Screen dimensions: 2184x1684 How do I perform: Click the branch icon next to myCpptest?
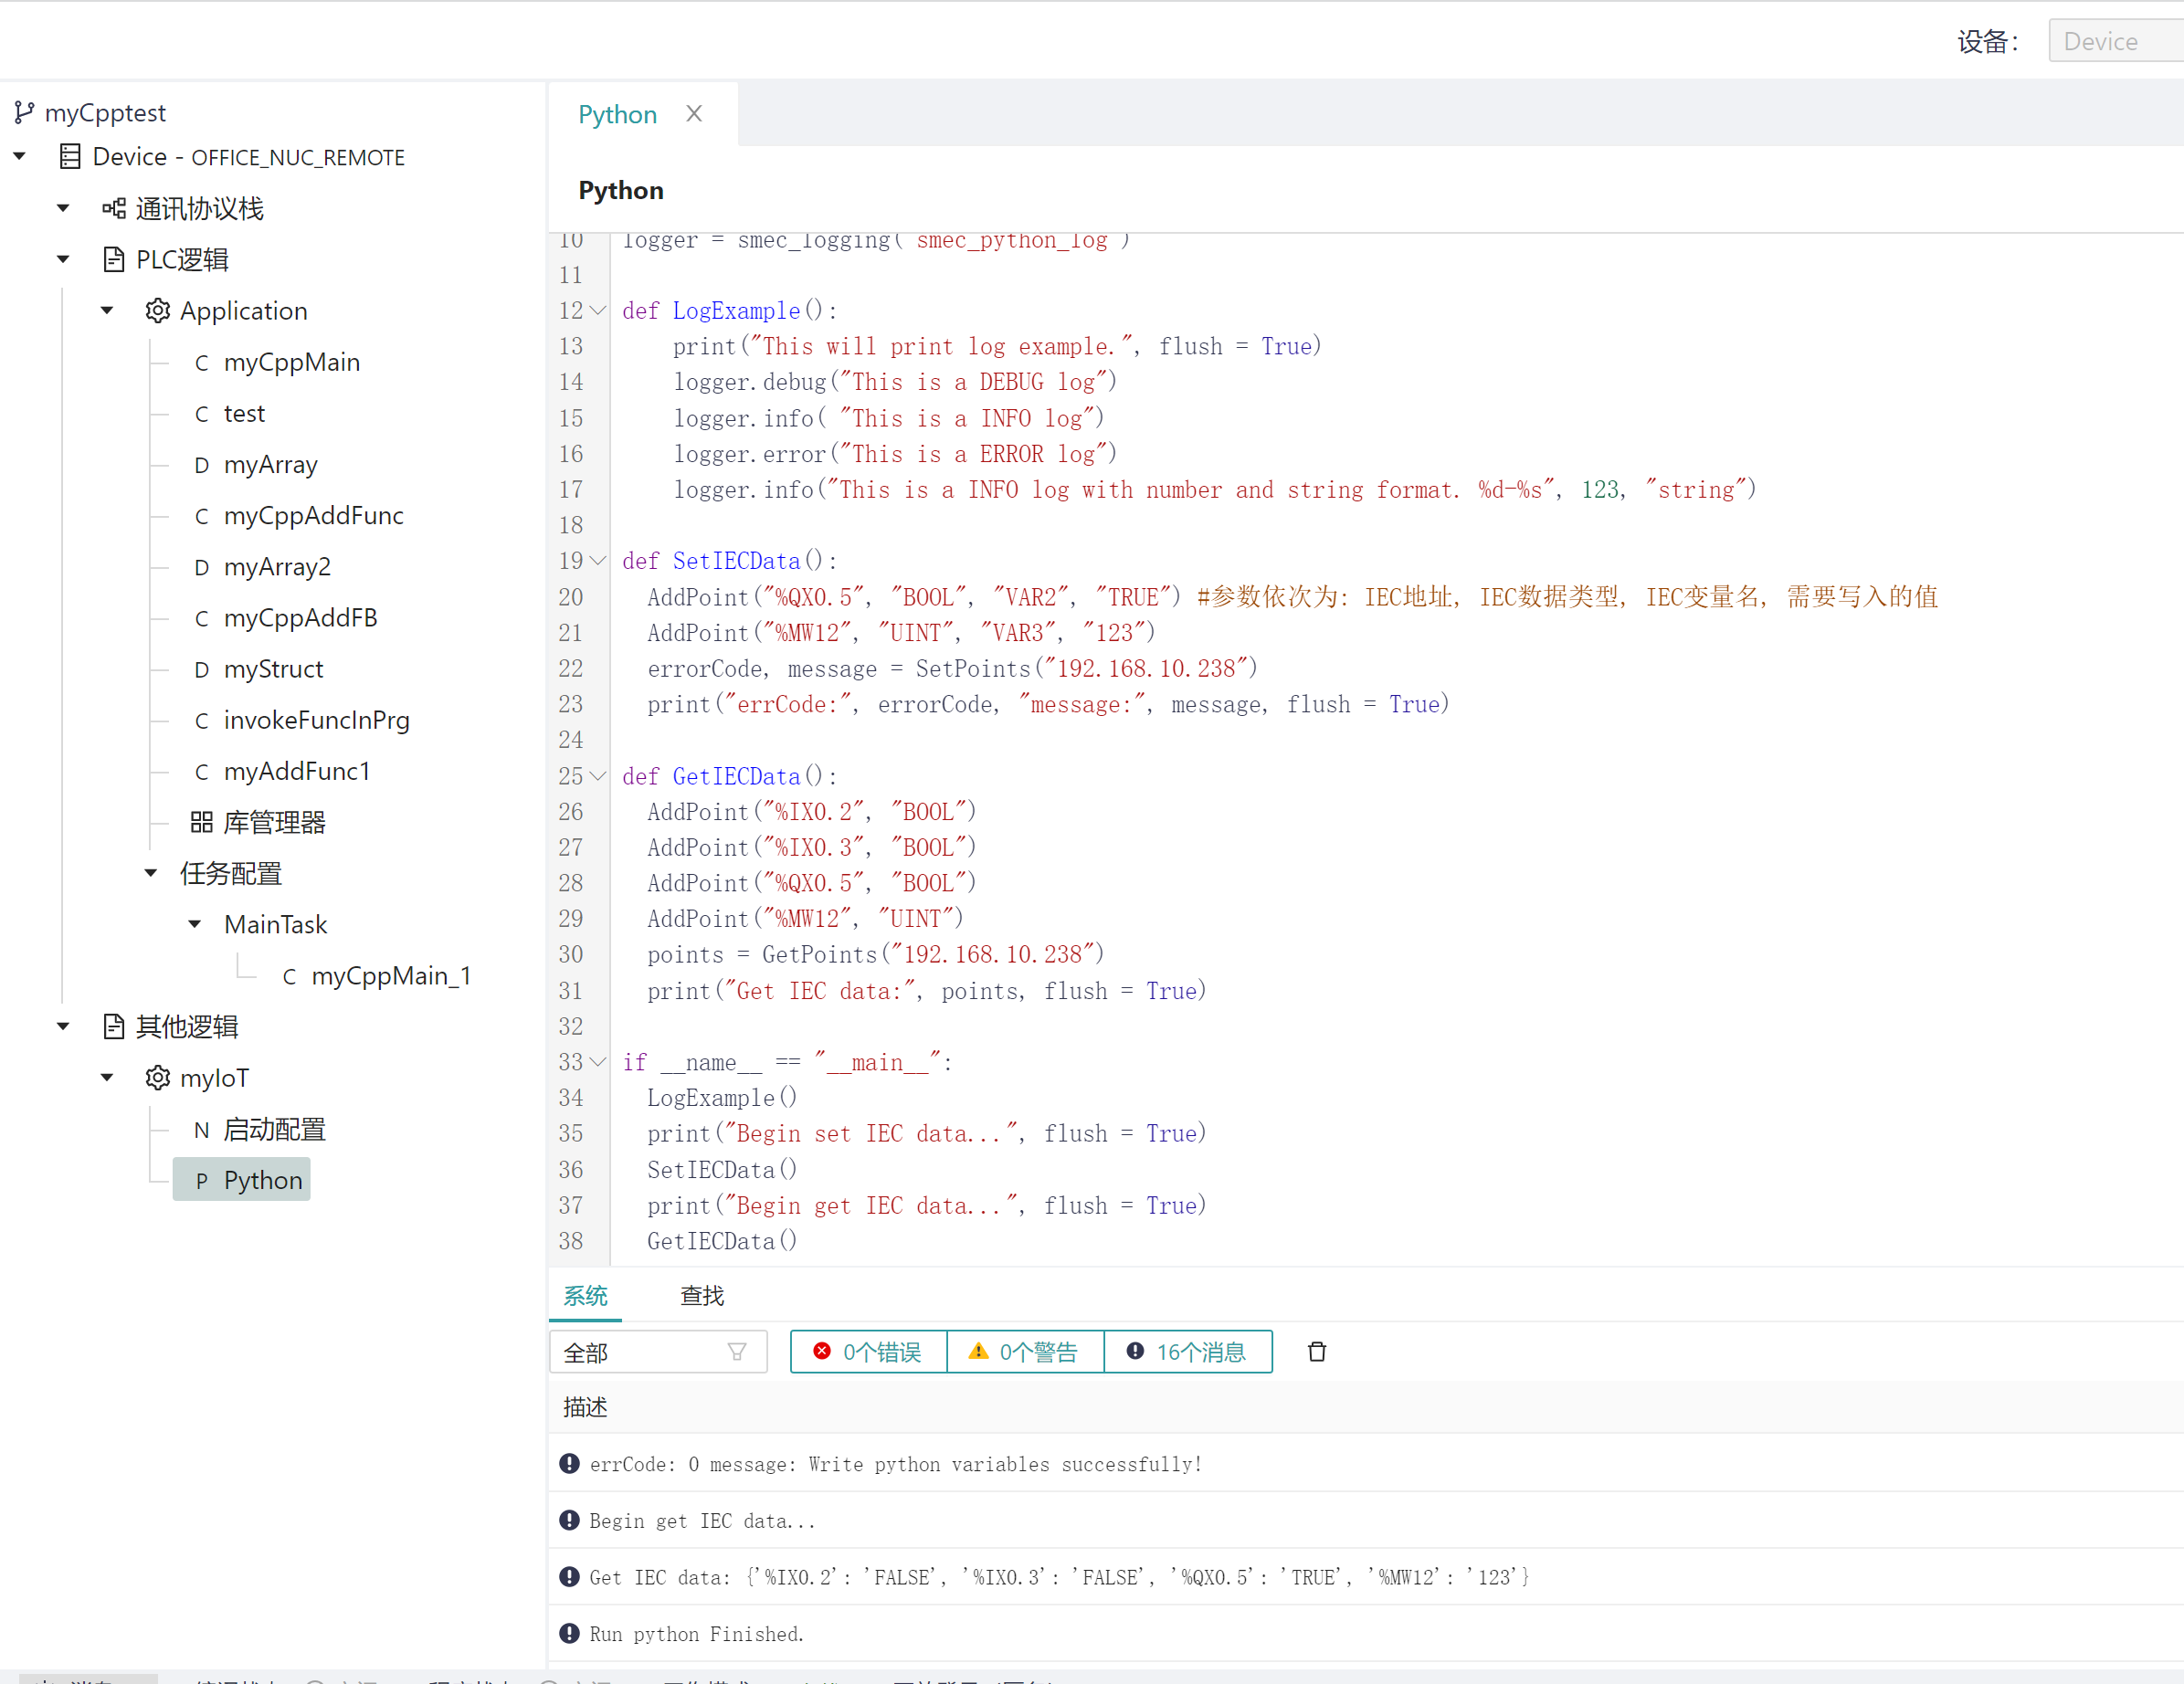(x=25, y=113)
